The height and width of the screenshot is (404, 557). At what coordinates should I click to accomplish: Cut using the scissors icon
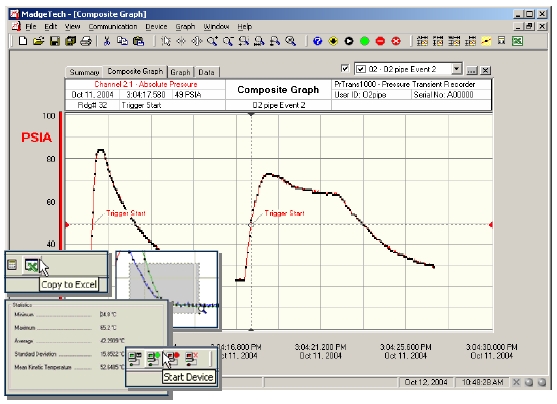107,41
